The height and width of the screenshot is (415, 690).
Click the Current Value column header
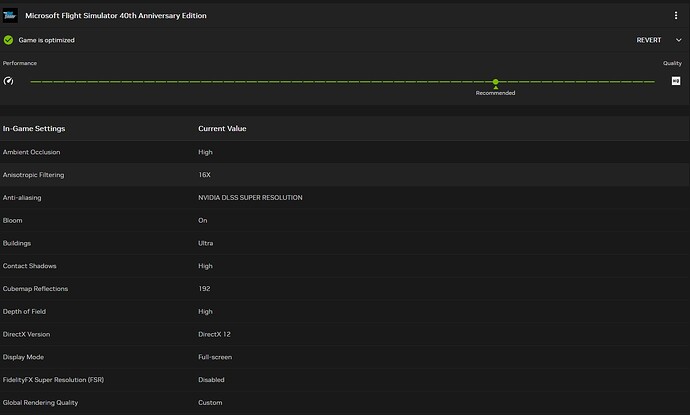coord(222,129)
